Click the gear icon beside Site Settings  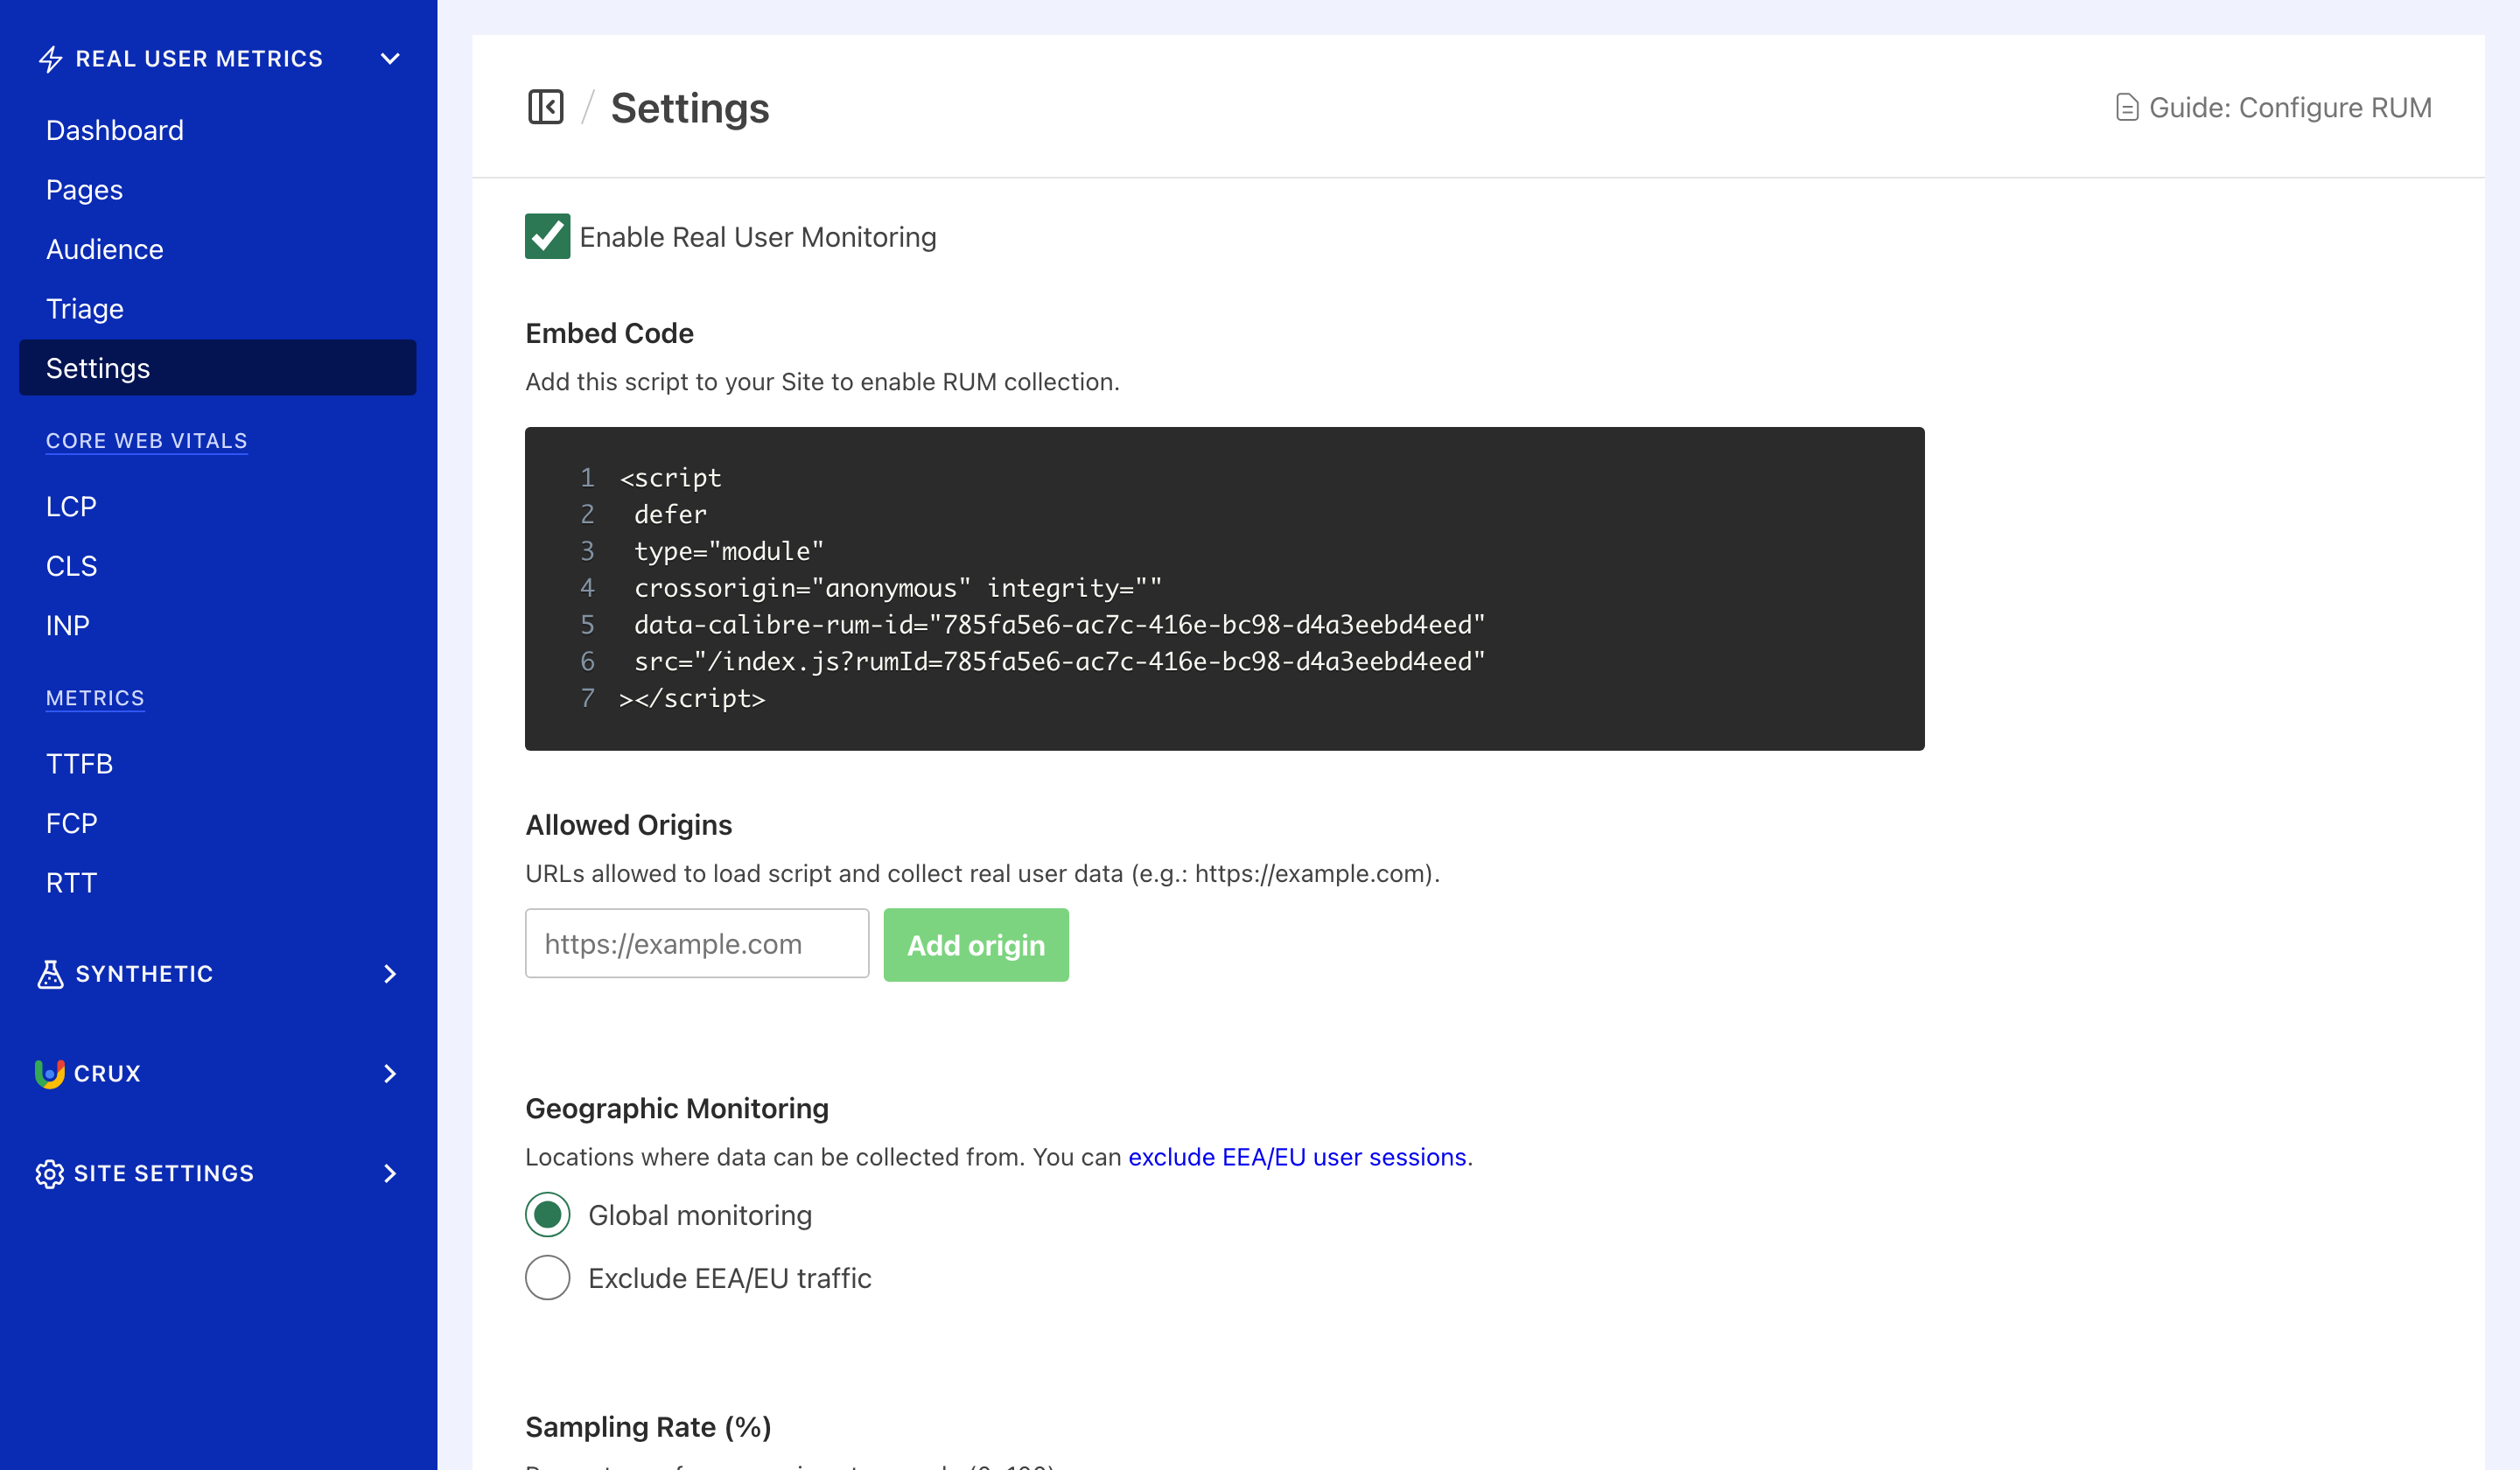click(50, 1174)
